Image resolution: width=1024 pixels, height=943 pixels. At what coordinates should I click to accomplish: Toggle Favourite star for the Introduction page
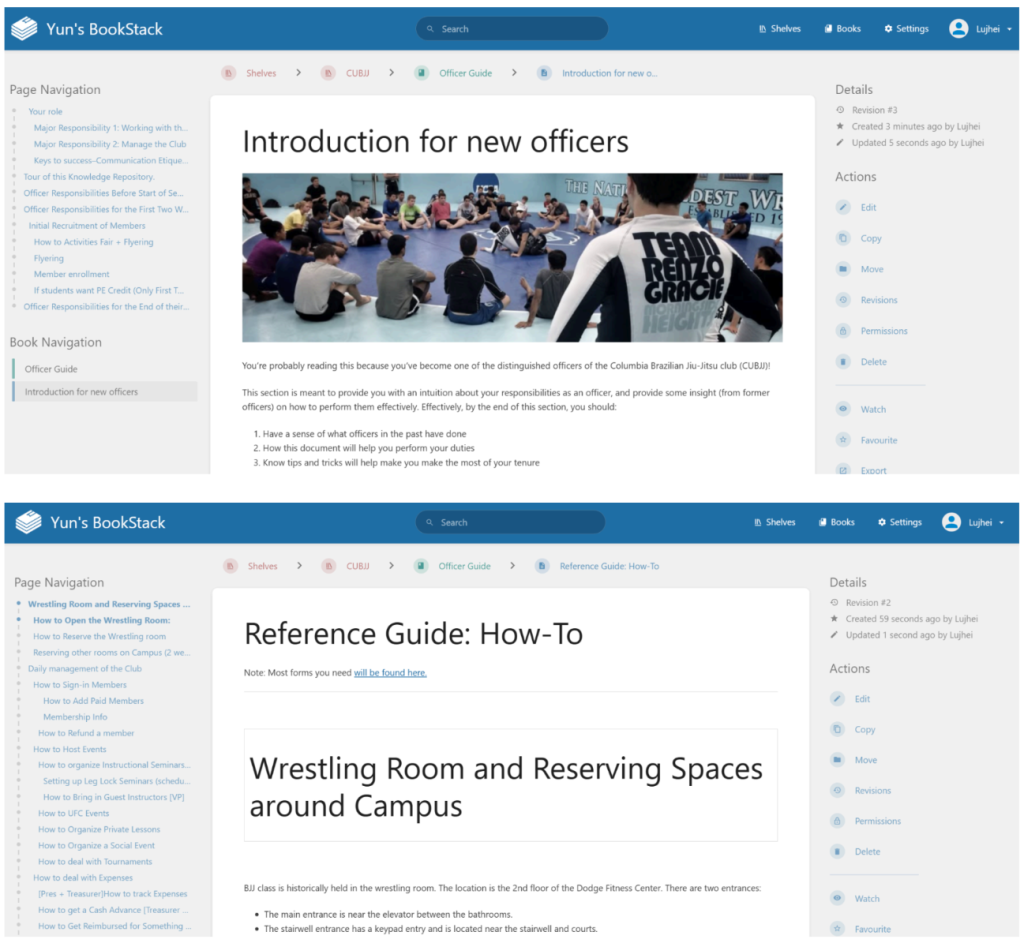[843, 441]
